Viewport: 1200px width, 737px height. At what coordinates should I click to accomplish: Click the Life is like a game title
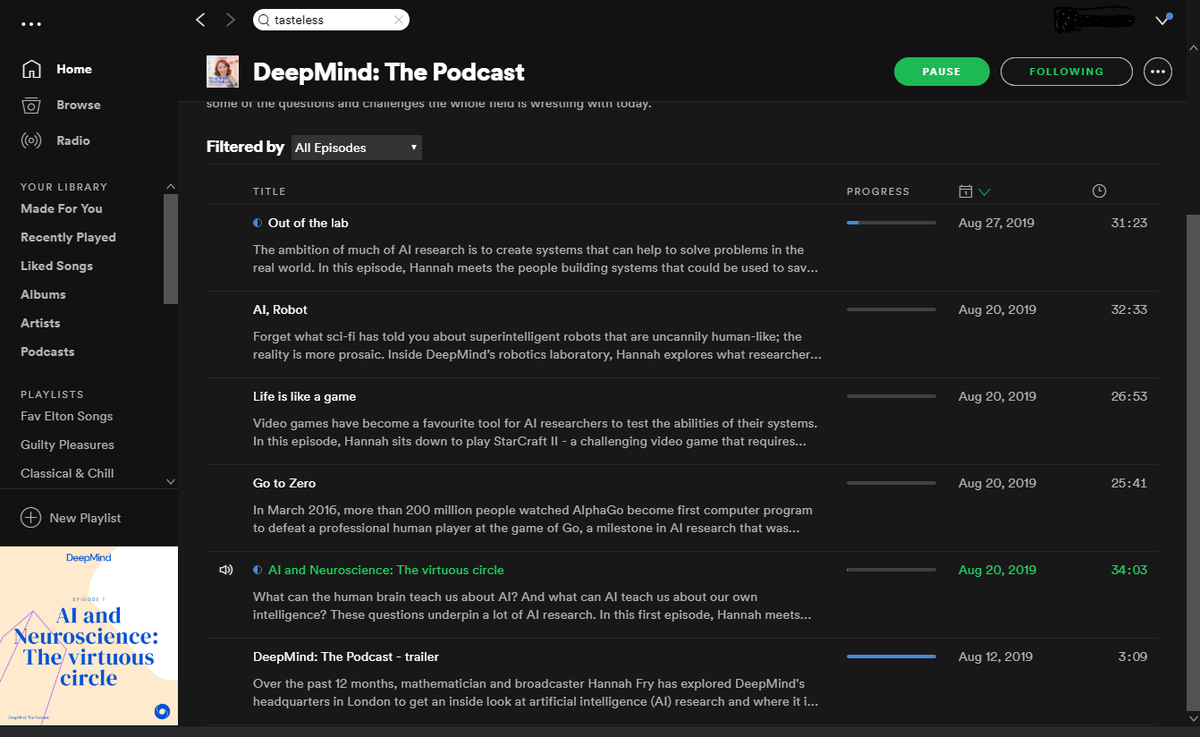click(x=304, y=397)
